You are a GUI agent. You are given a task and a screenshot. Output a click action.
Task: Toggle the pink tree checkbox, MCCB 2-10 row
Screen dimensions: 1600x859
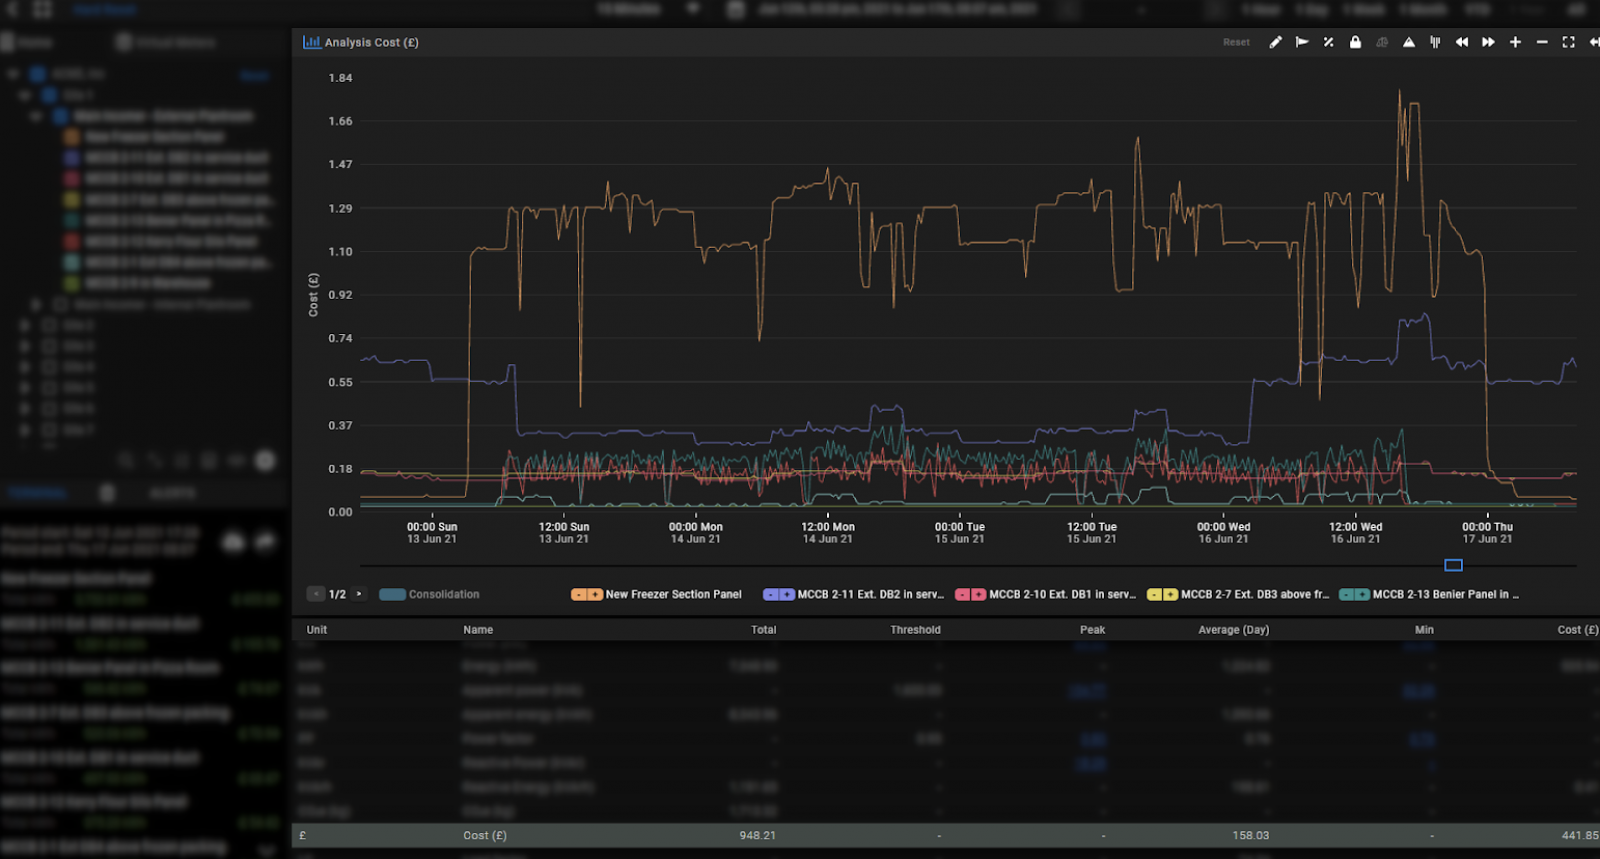[x=72, y=179]
